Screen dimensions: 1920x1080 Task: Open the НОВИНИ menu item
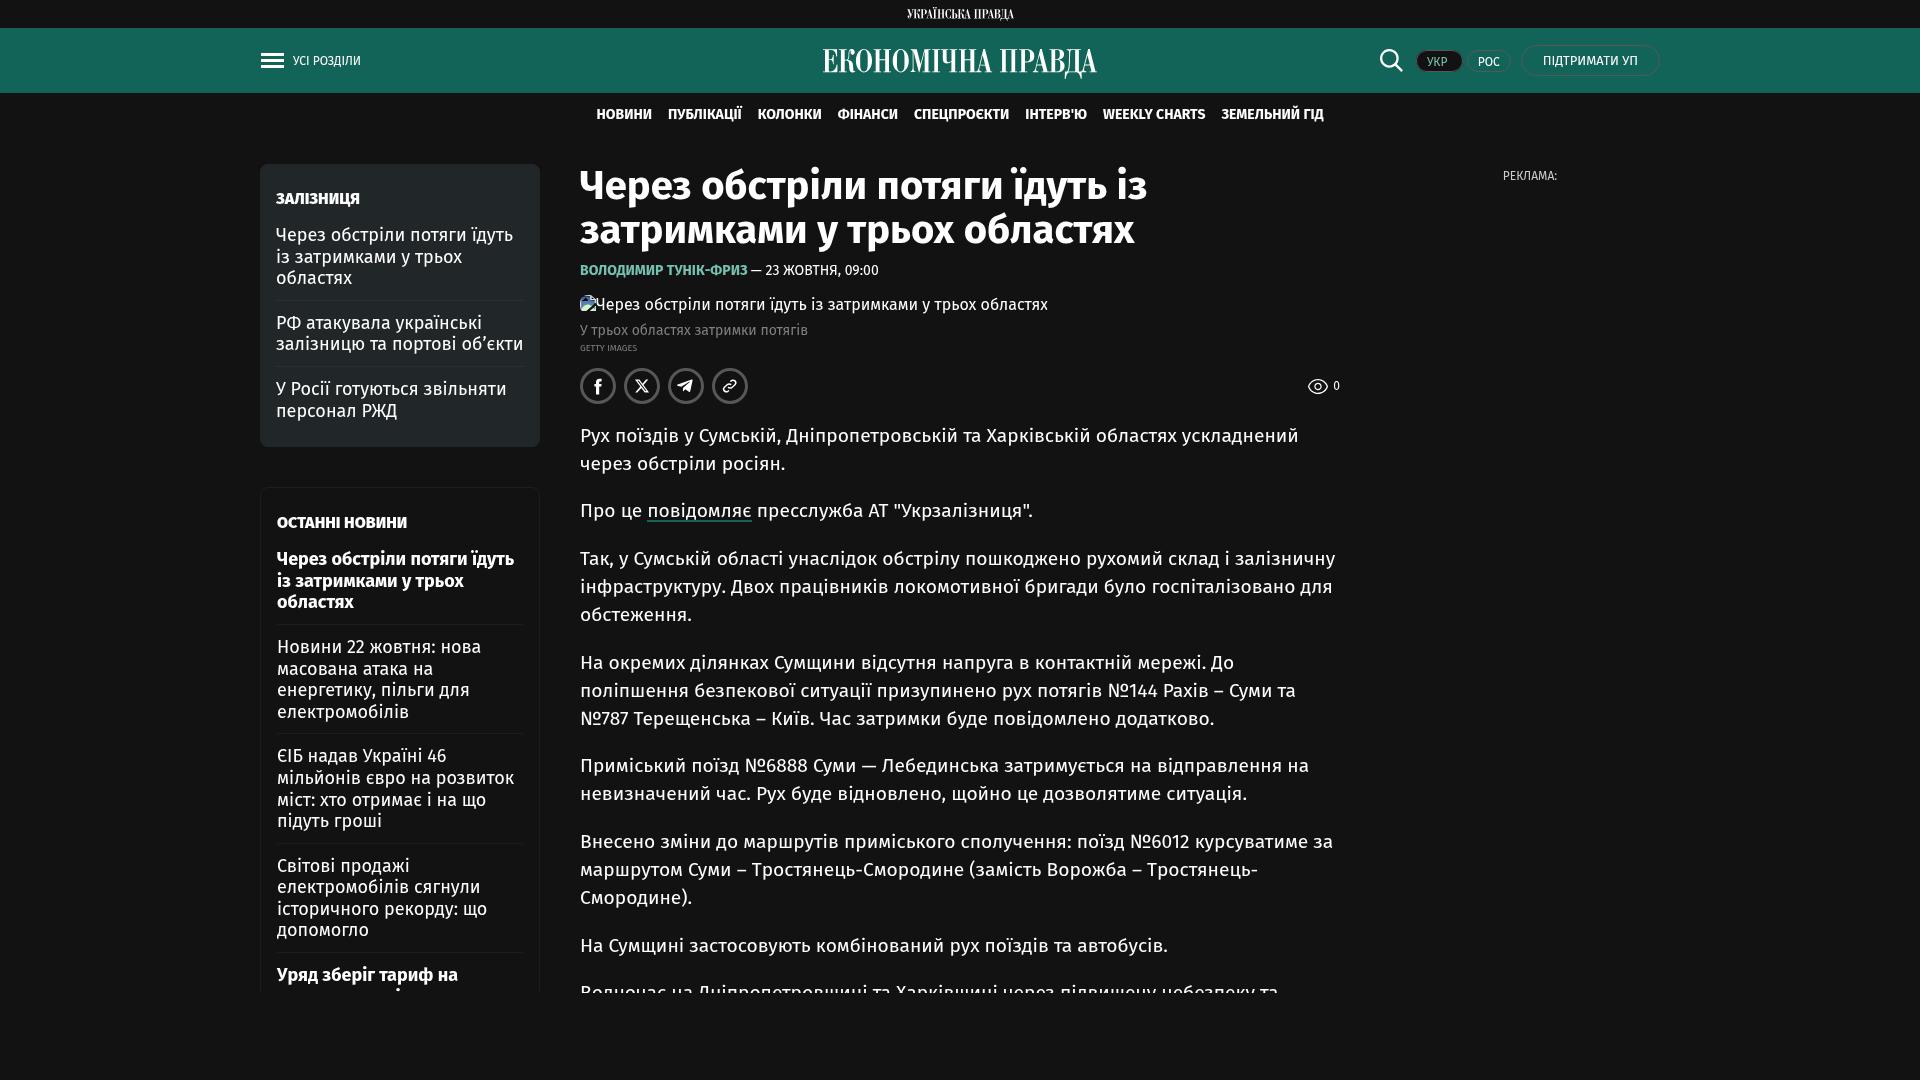tap(623, 115)
